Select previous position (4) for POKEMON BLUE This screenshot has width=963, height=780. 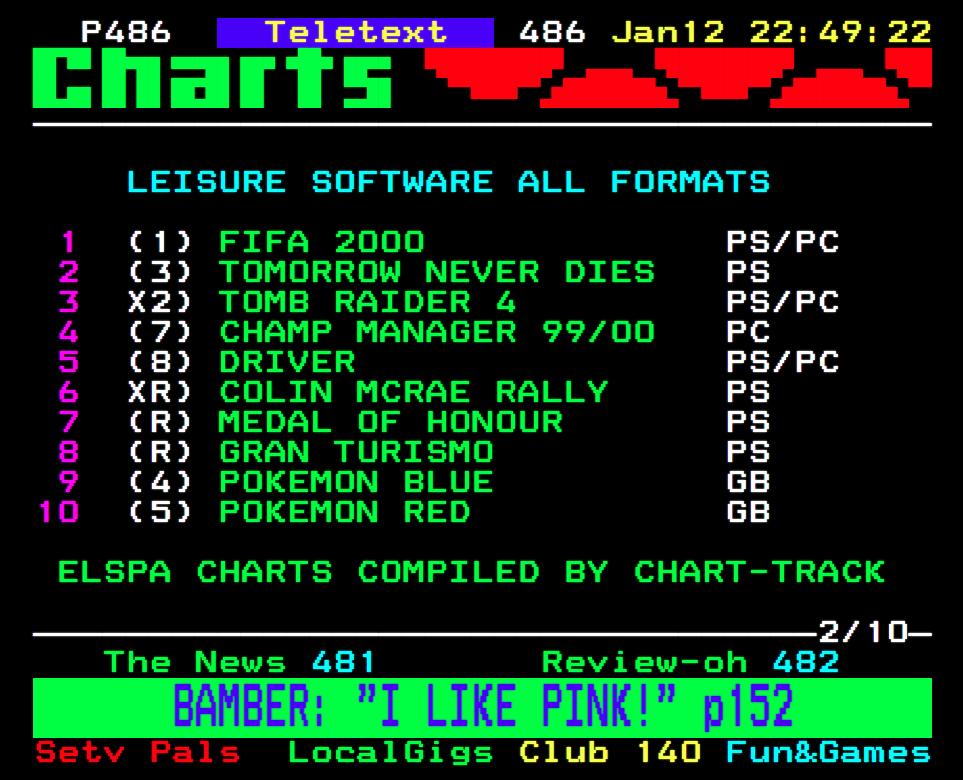pyautogui.click(x=160, y=483)
